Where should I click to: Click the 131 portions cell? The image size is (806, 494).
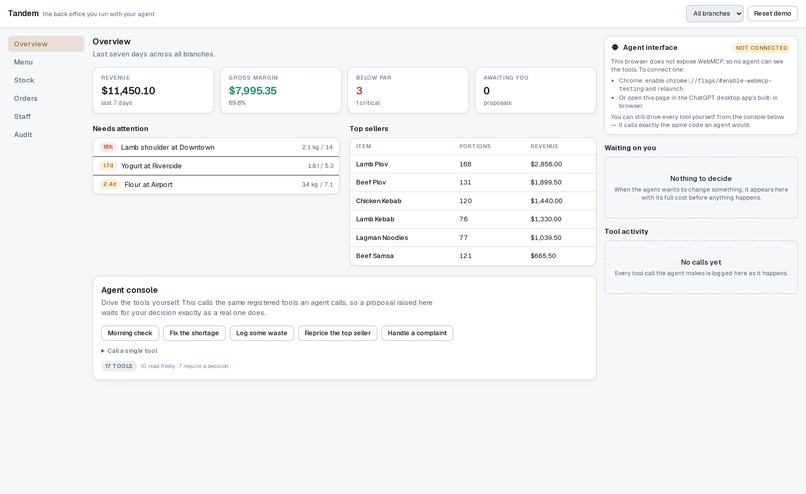click(x=465, y=182)
